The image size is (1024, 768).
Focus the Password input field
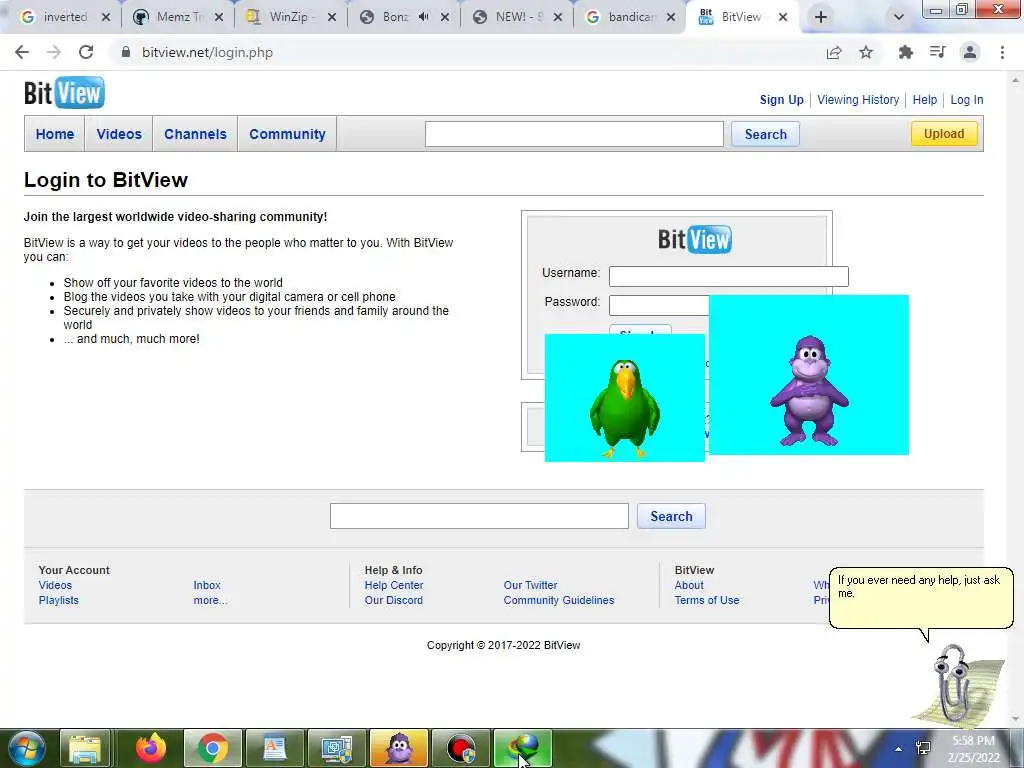pyautogui.click(x=659, y=305)
